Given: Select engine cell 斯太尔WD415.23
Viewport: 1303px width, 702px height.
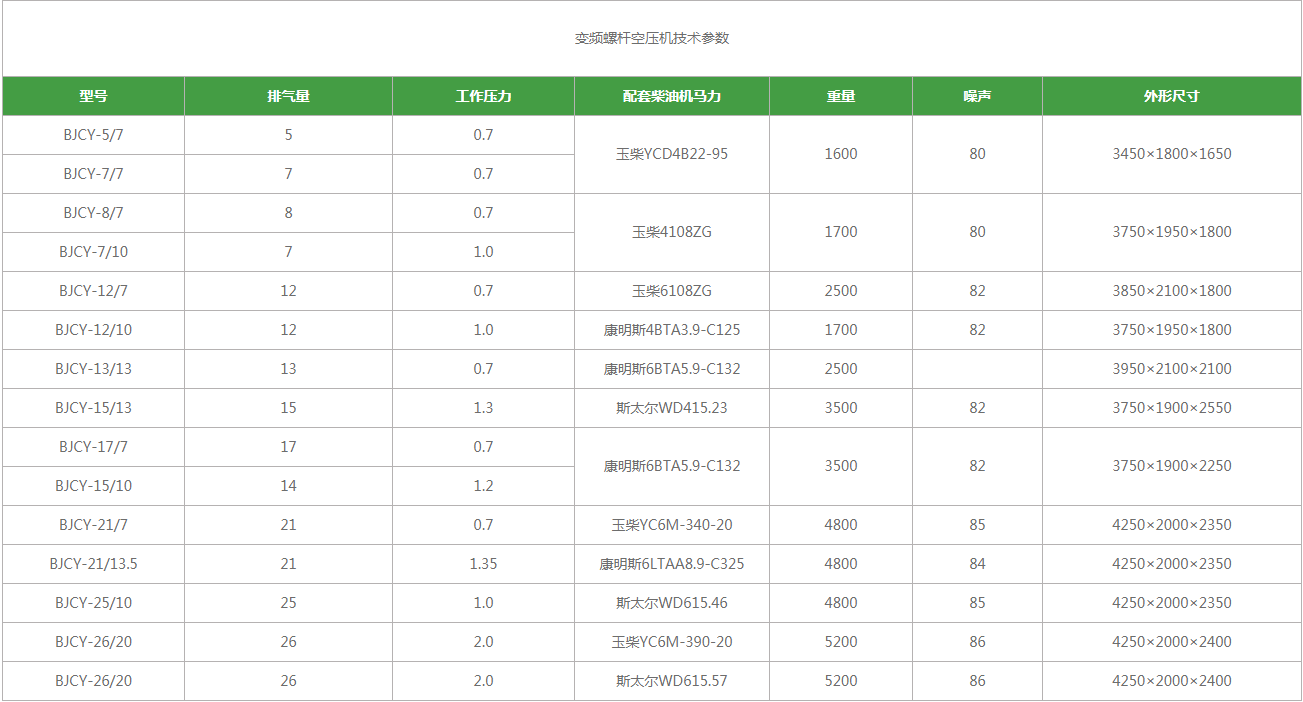Looking at the screenshot, I should [672, 408].
